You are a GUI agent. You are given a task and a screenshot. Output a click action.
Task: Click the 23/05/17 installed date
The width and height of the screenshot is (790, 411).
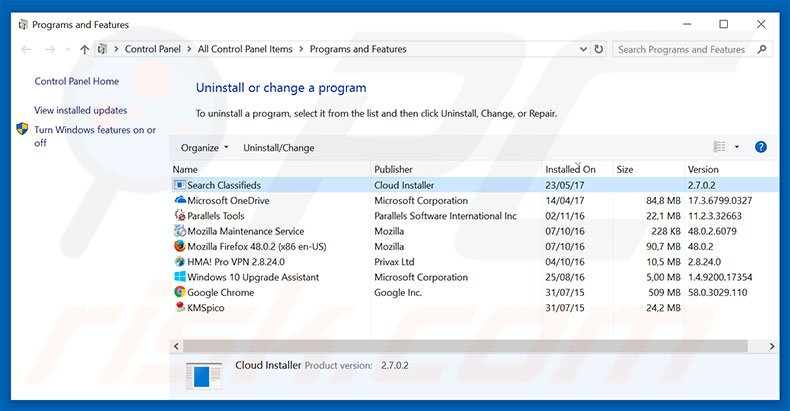[x=565, y=185]
